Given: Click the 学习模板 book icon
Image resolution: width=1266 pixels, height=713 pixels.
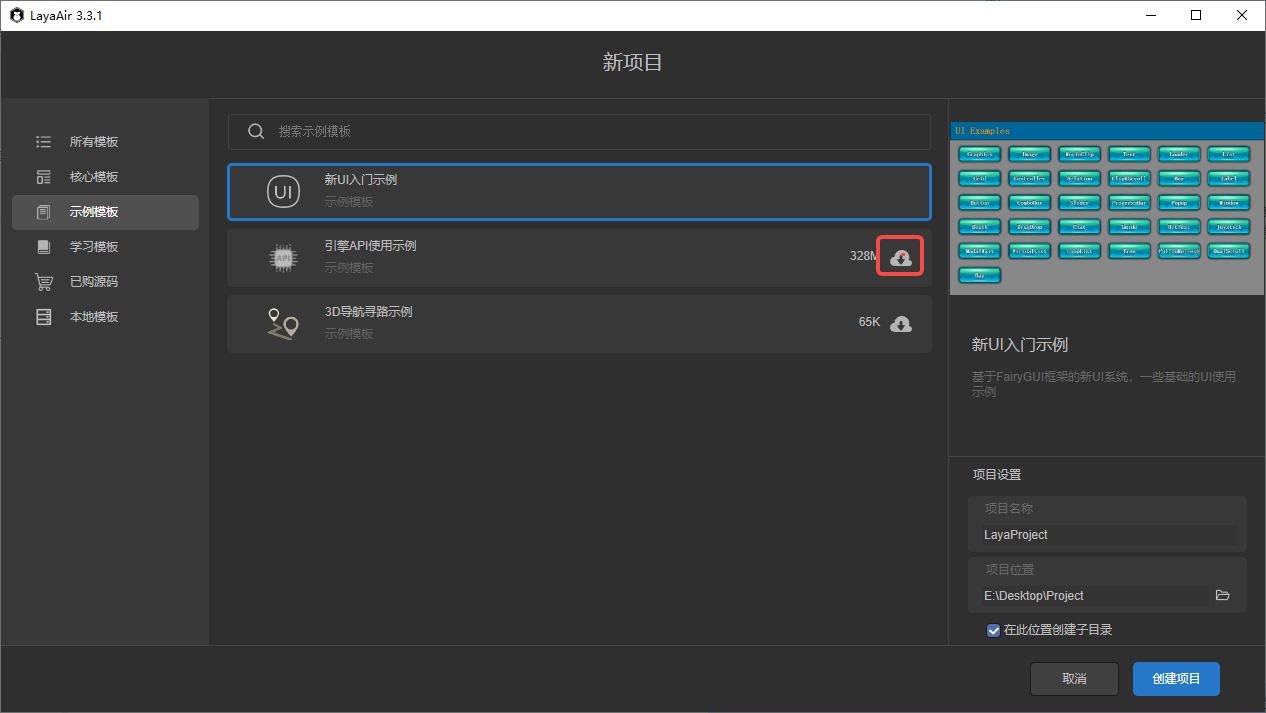Looking at the screenshot, I should pyautogui.click(x=43, y=247).
